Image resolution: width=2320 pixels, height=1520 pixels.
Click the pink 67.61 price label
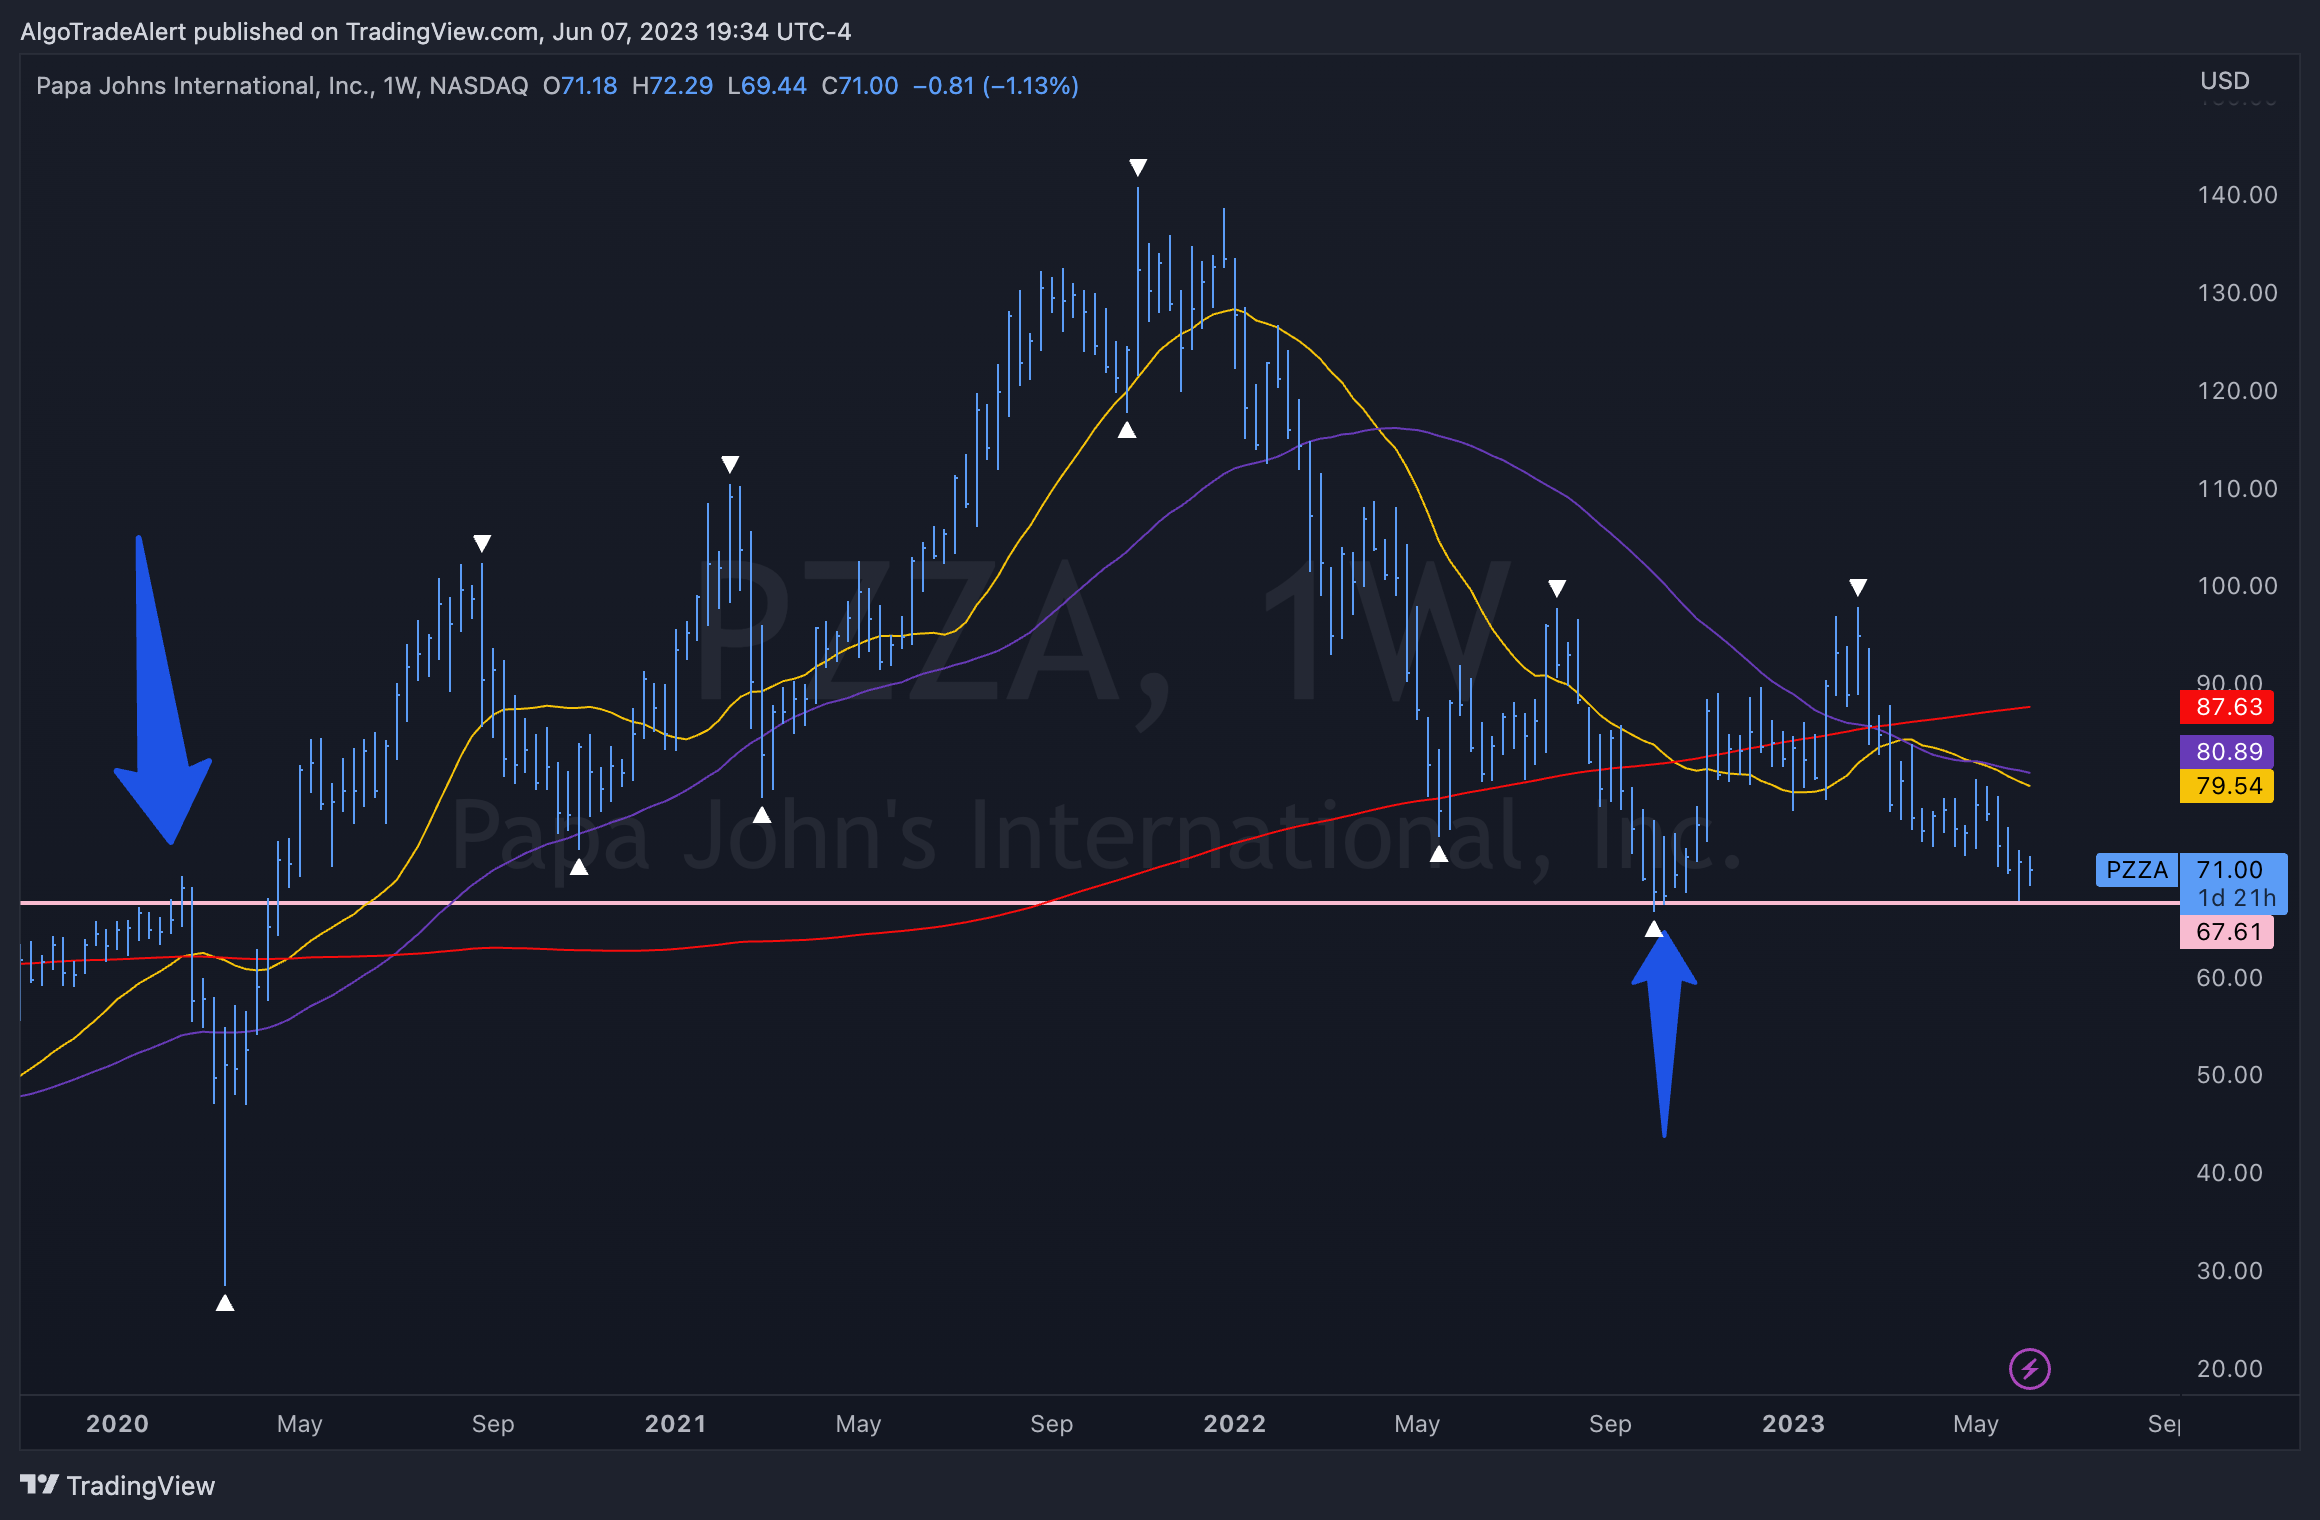pos(2228,932)
